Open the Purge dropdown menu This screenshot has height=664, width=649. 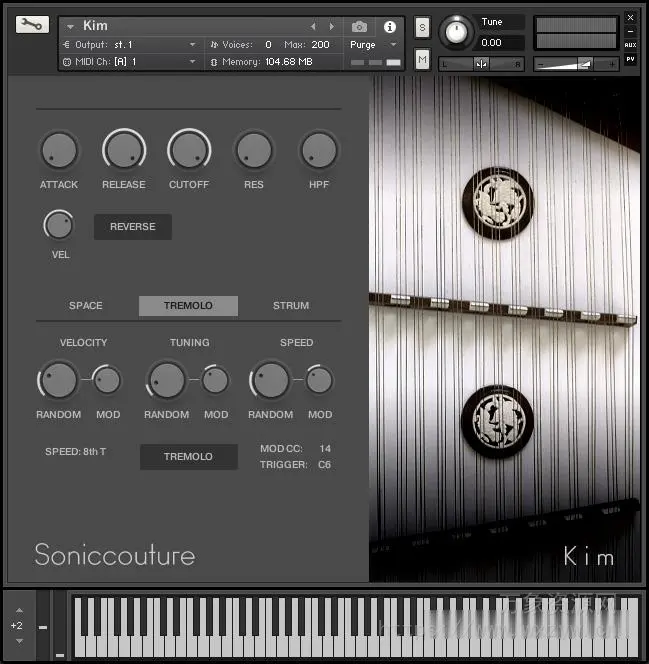point(373,44)
